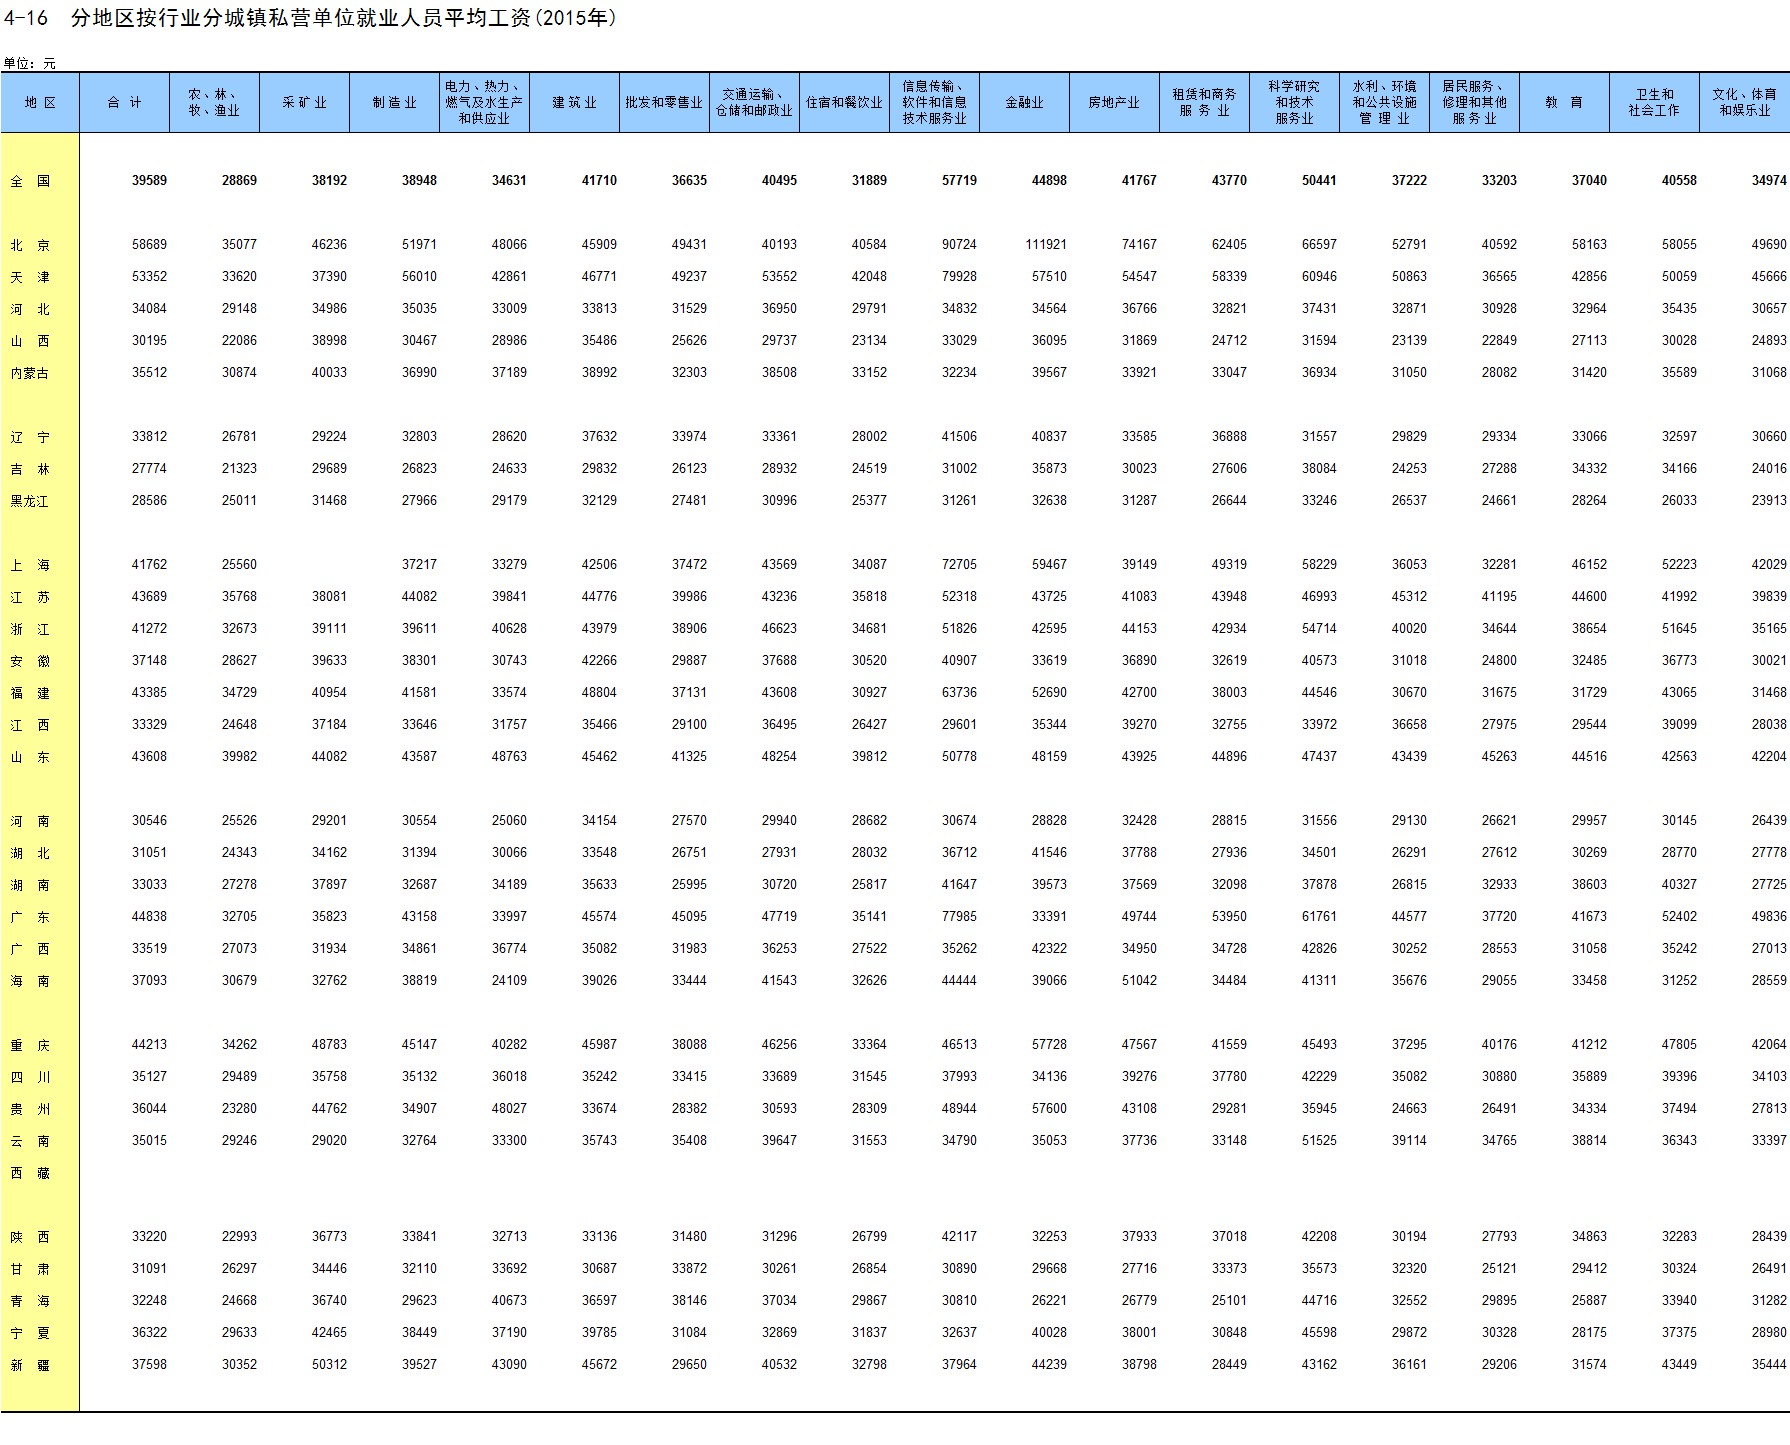The width and height of the screenshot is (1790, 1445).
Task: Click Shanghai total value 41762
Action: pos(149,565)
